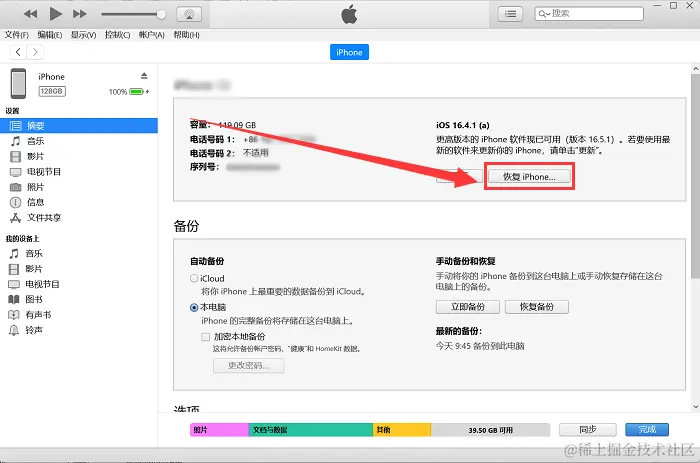The height and width of the screenshot is (463, 700).
Task: Click the iOS 16.4.1 (a) version text
Action: pos(462,125)
